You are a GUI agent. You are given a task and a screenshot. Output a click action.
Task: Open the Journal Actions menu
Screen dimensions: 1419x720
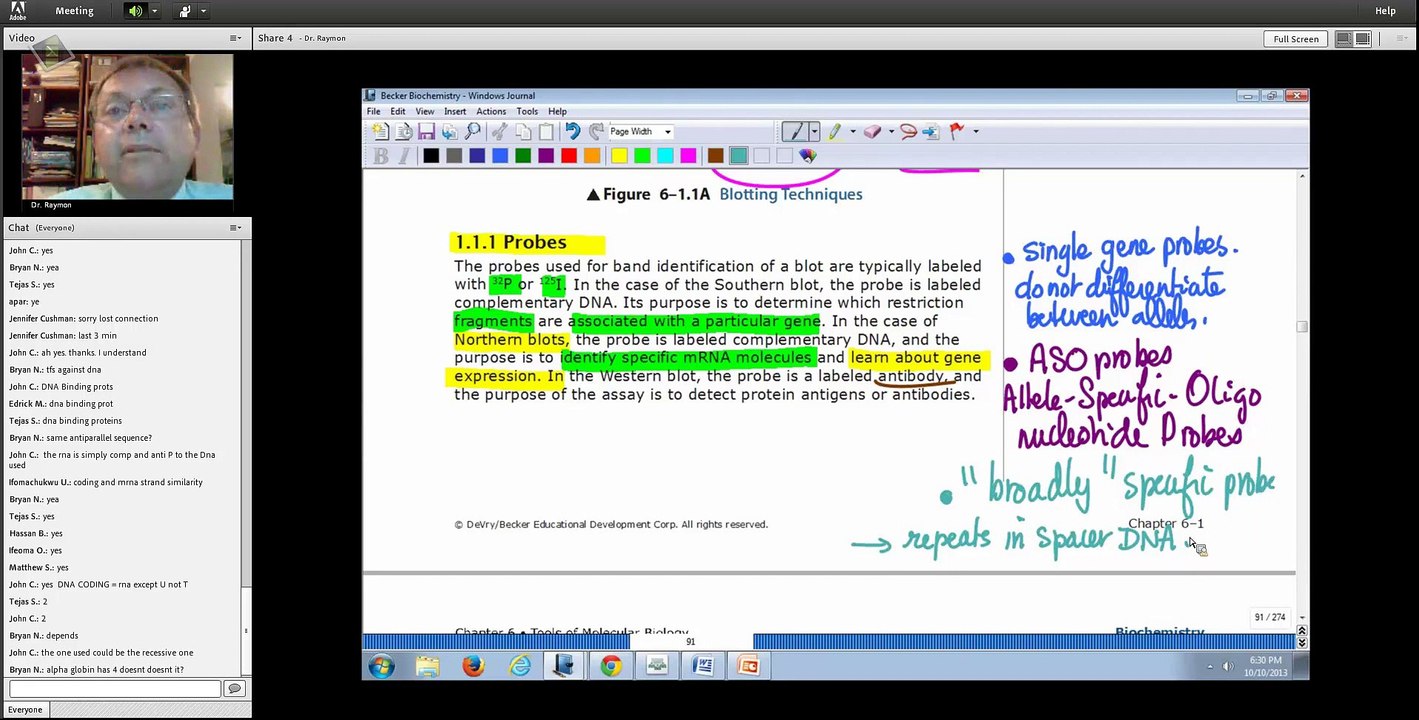[x=491, y=111]
